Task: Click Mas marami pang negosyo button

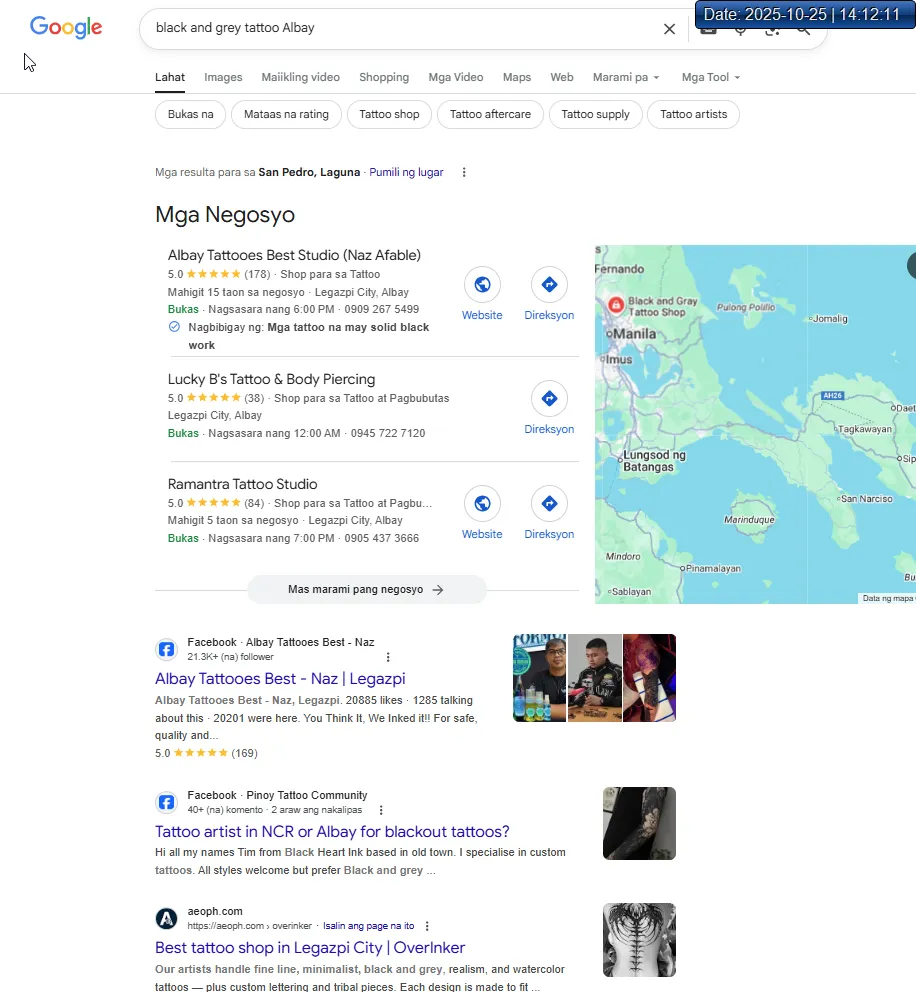Action: [366, 590]
